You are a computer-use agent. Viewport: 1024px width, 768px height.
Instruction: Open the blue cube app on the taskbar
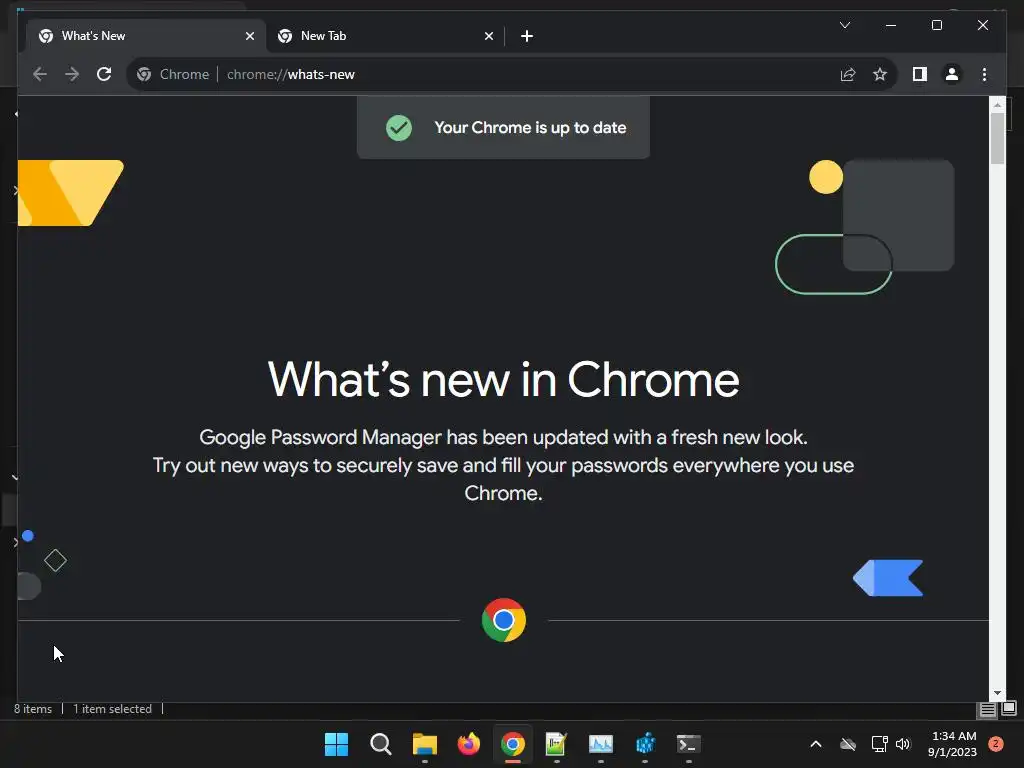[645, 744]
